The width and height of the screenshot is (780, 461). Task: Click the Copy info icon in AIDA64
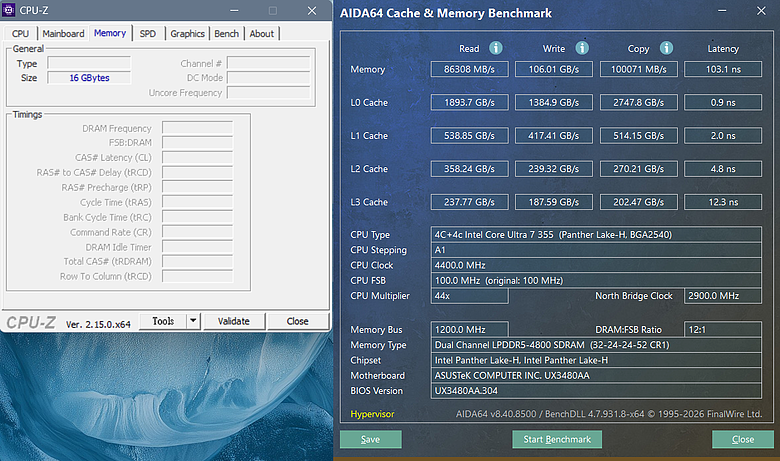point(667,48)
